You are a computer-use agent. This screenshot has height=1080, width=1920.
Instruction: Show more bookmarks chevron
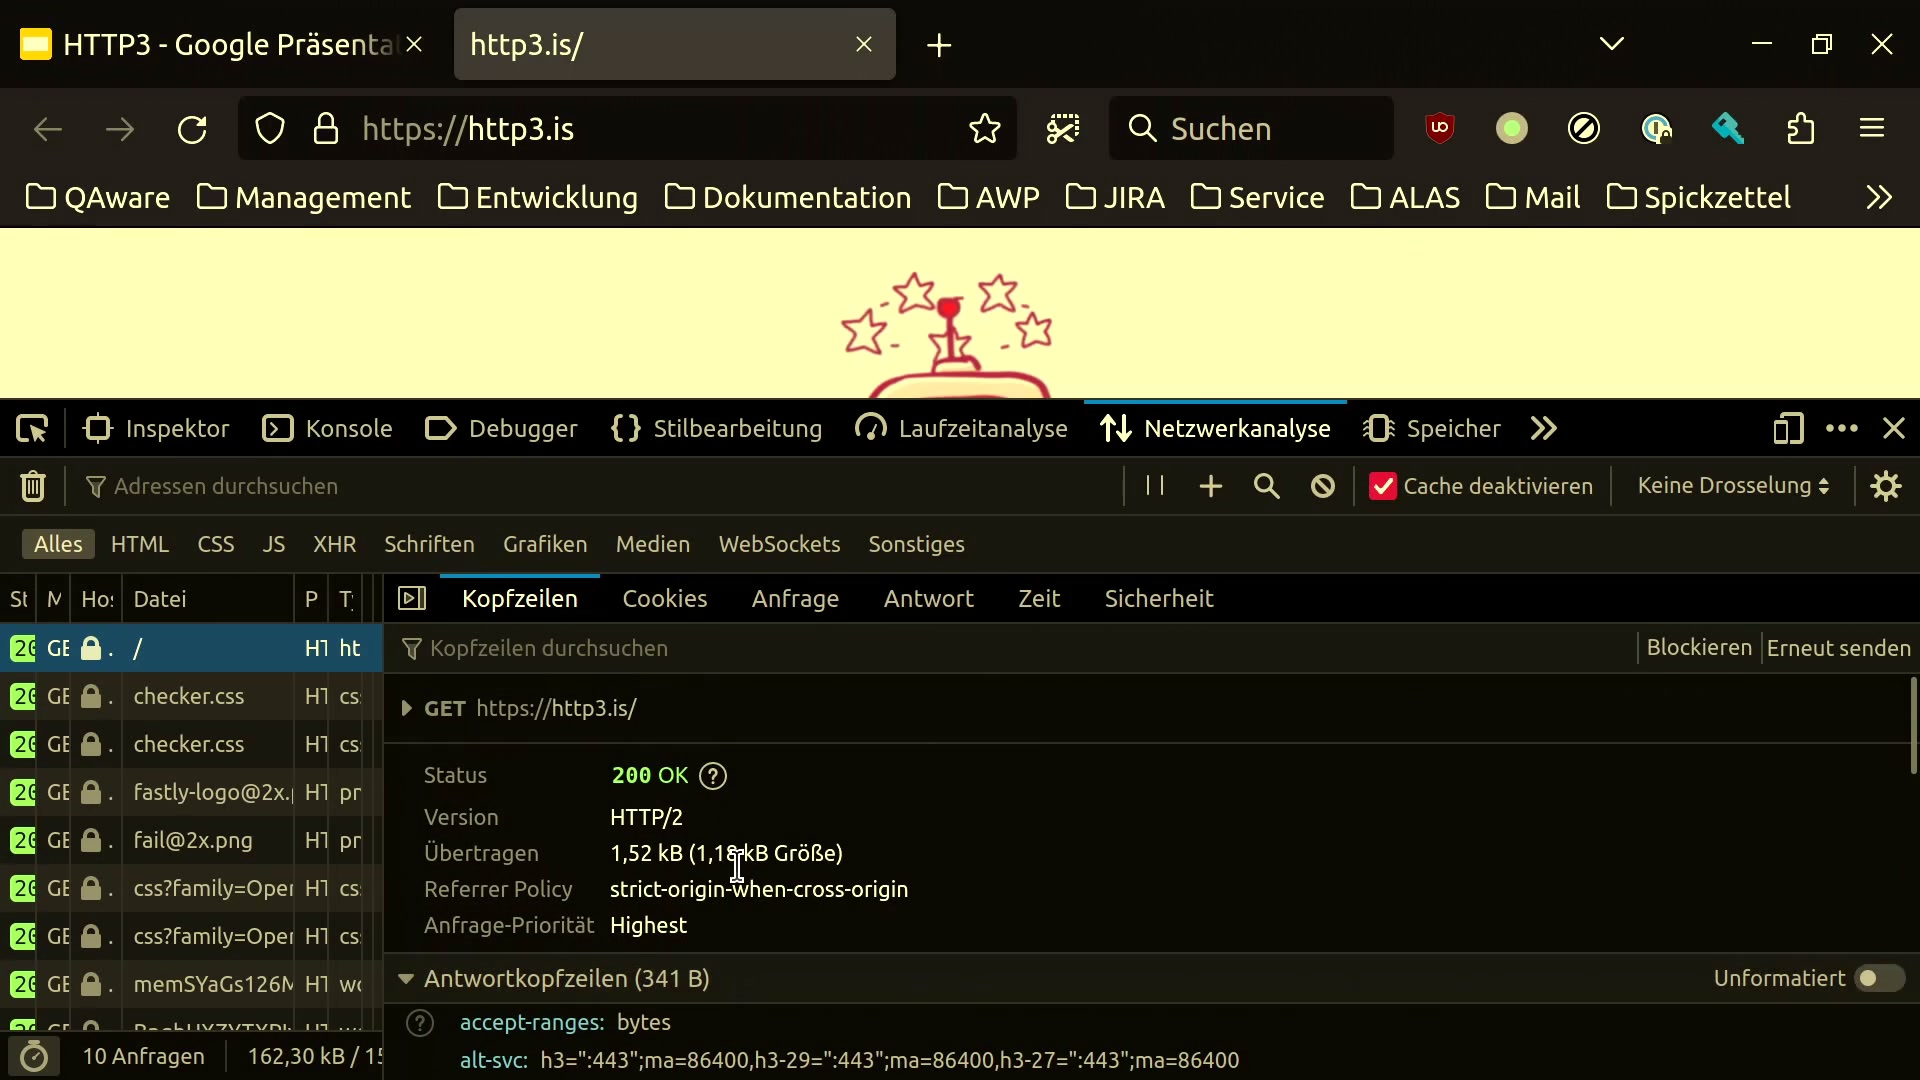(1879, 198)
